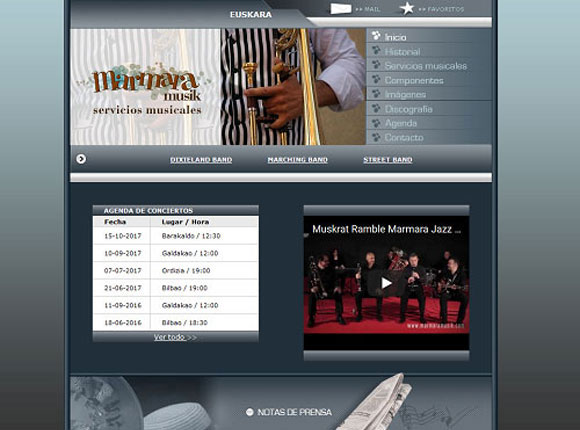Select the Bilbao / 18:30 entry
Screen dimensions: 580x430
point(184,323)
